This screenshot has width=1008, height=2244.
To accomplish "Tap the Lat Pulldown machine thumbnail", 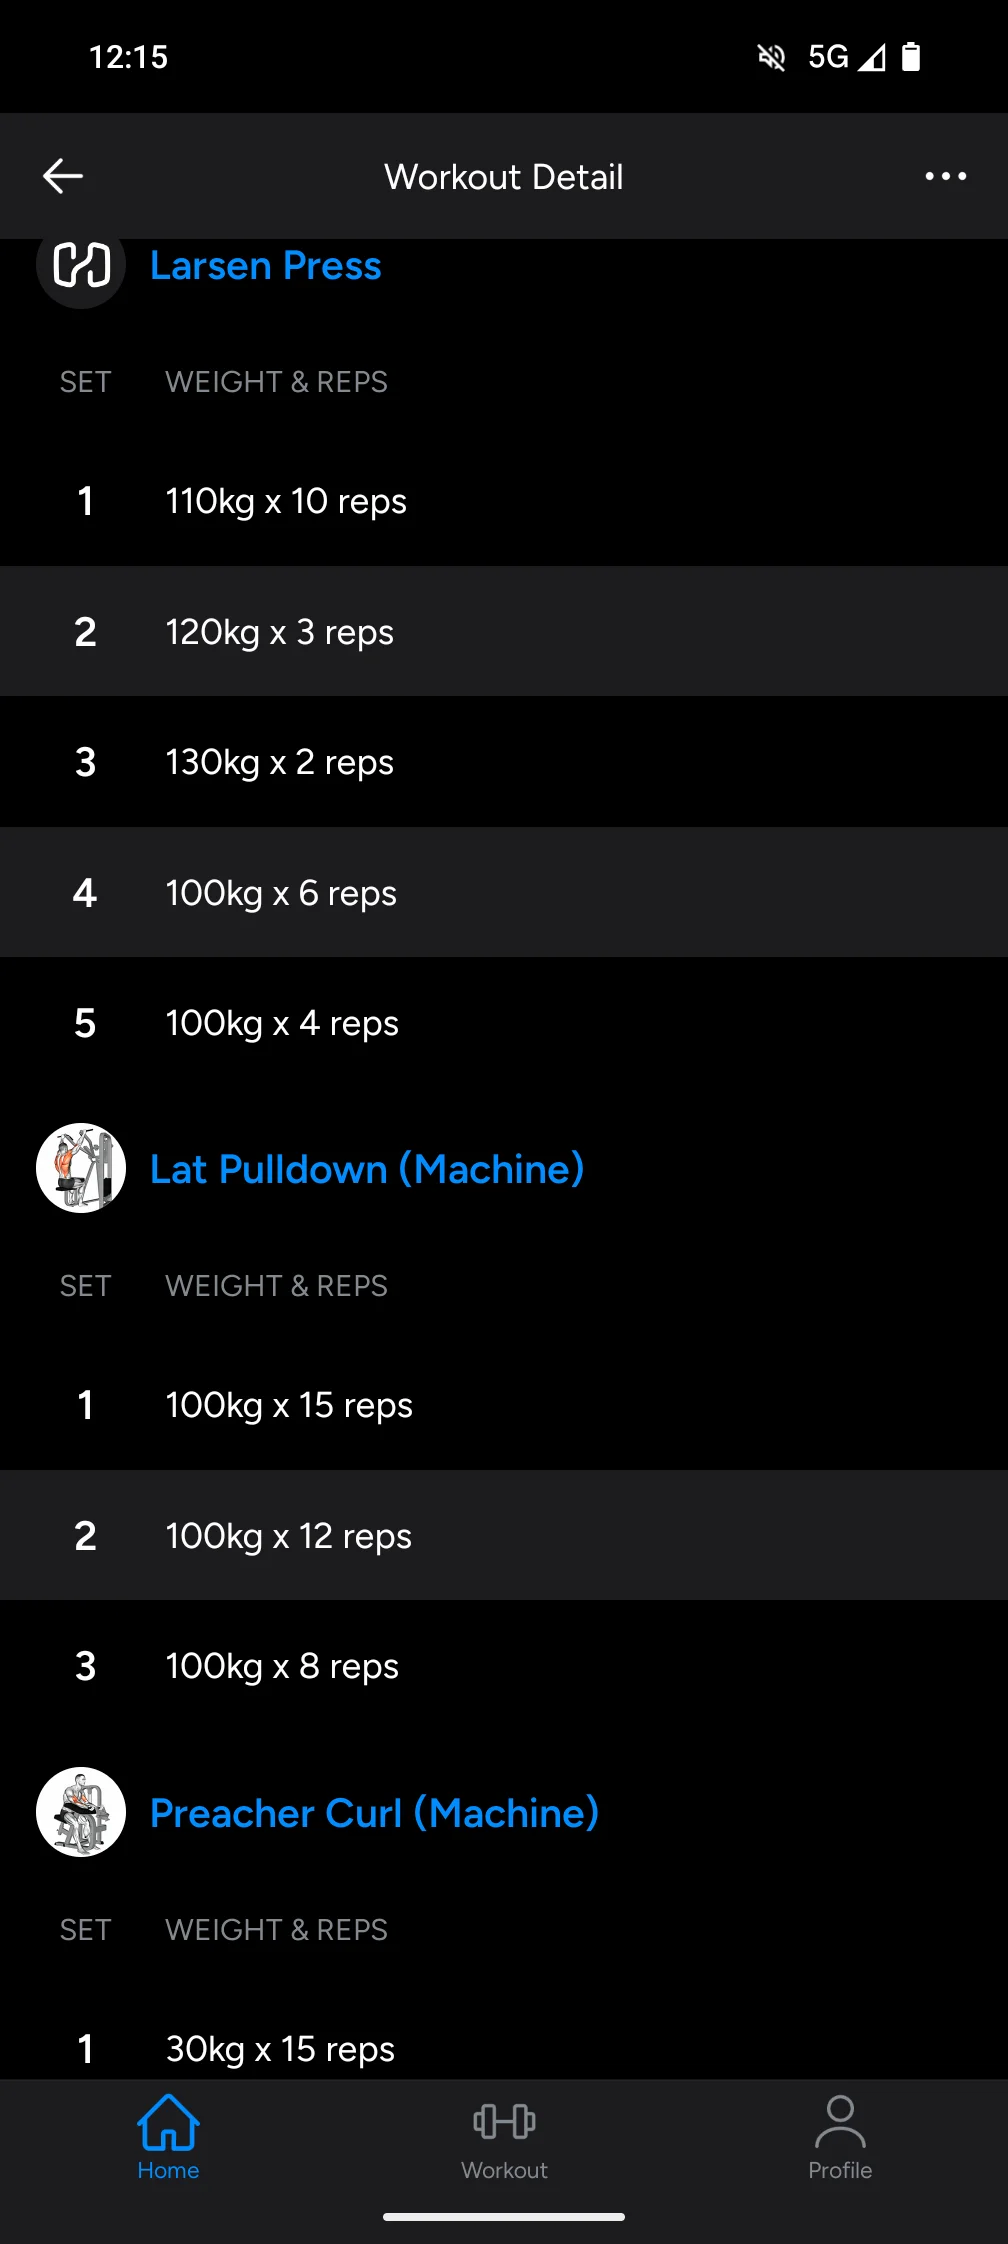I will tap(81, 1168).
